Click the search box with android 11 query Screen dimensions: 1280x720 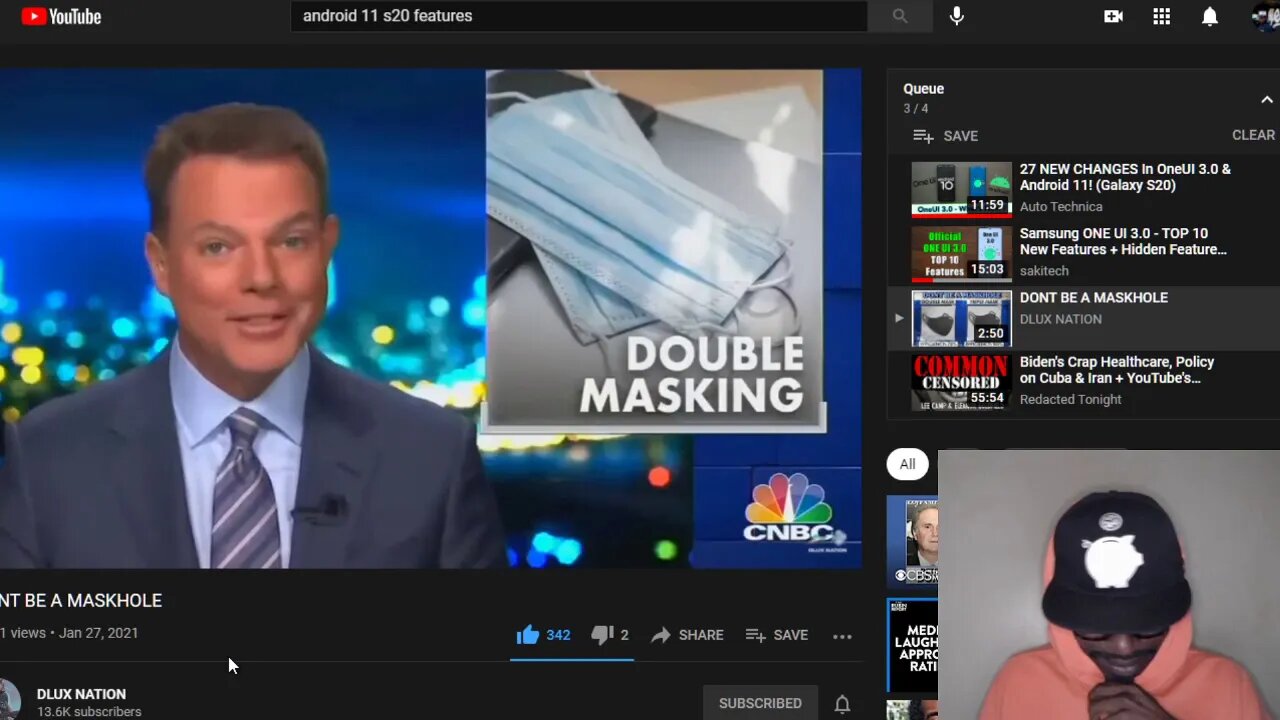[579, 16]
